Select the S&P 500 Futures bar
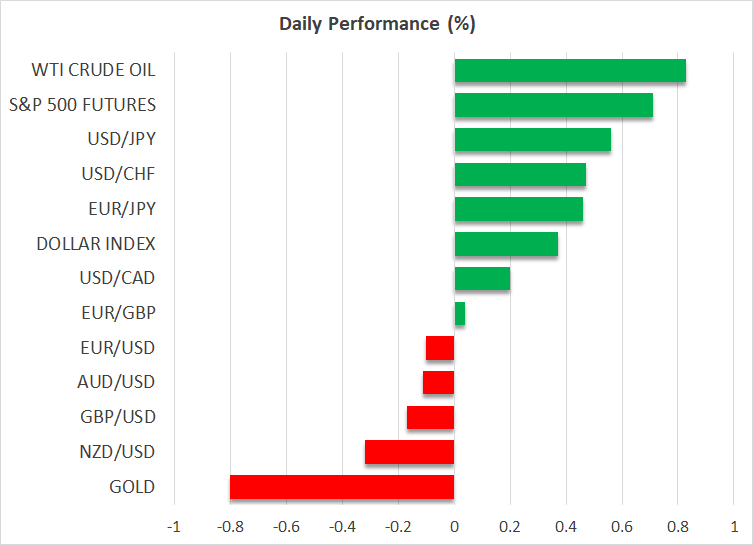This screenshot has width=753, height=545. [553, 105]
